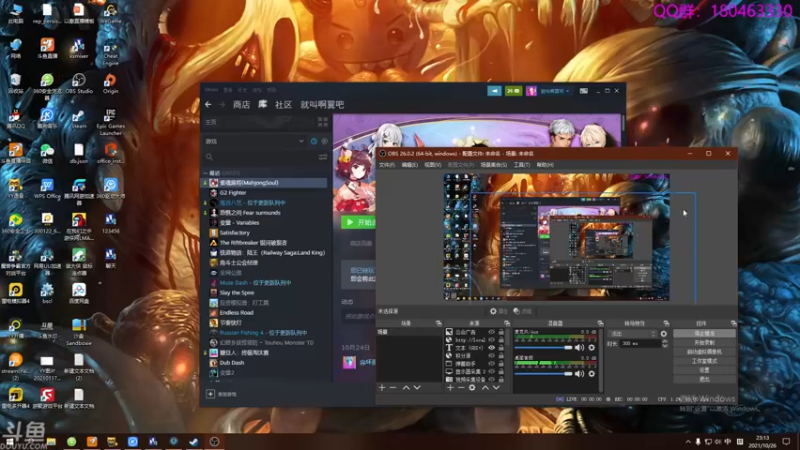Image resolution: width=800 pixels, height=450 pixels.
Task: Open Origin desktop shortcut
Action: (110, 83)
